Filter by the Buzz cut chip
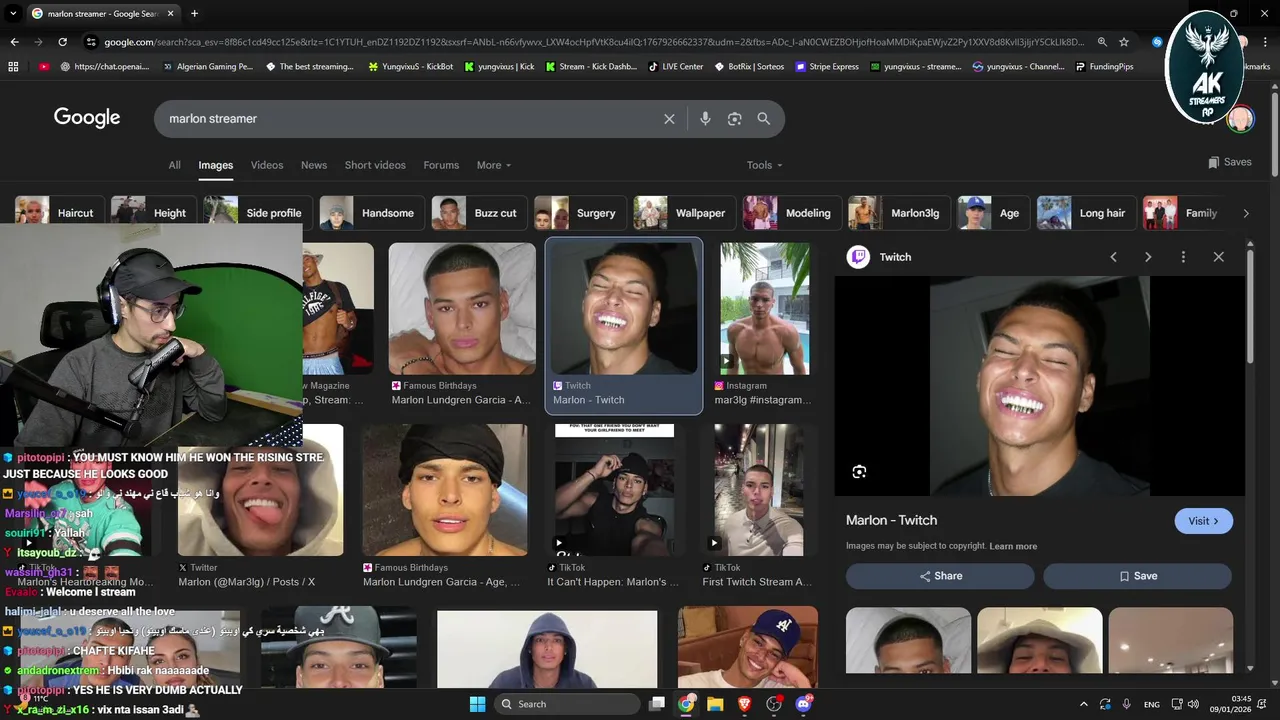Screen dimensions: 1280x720 478,213
